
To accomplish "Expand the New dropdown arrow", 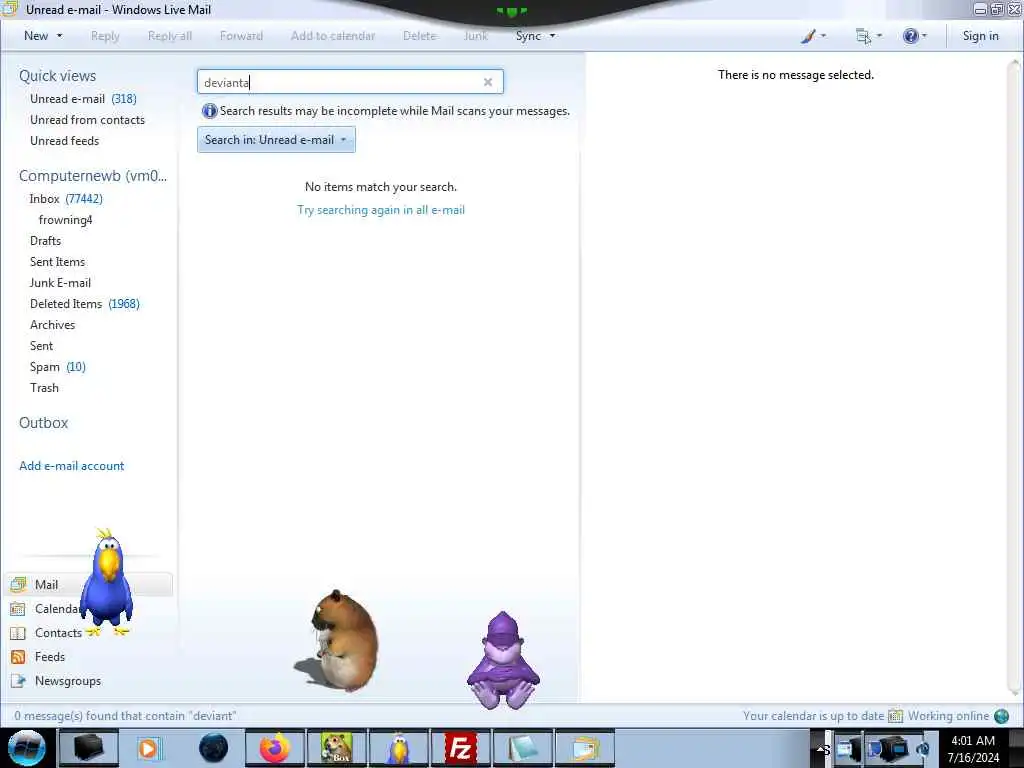I will [59, 36].
